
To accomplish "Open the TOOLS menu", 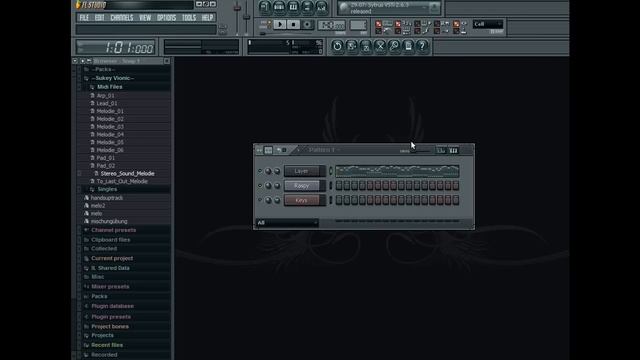I will coord(189,18).
